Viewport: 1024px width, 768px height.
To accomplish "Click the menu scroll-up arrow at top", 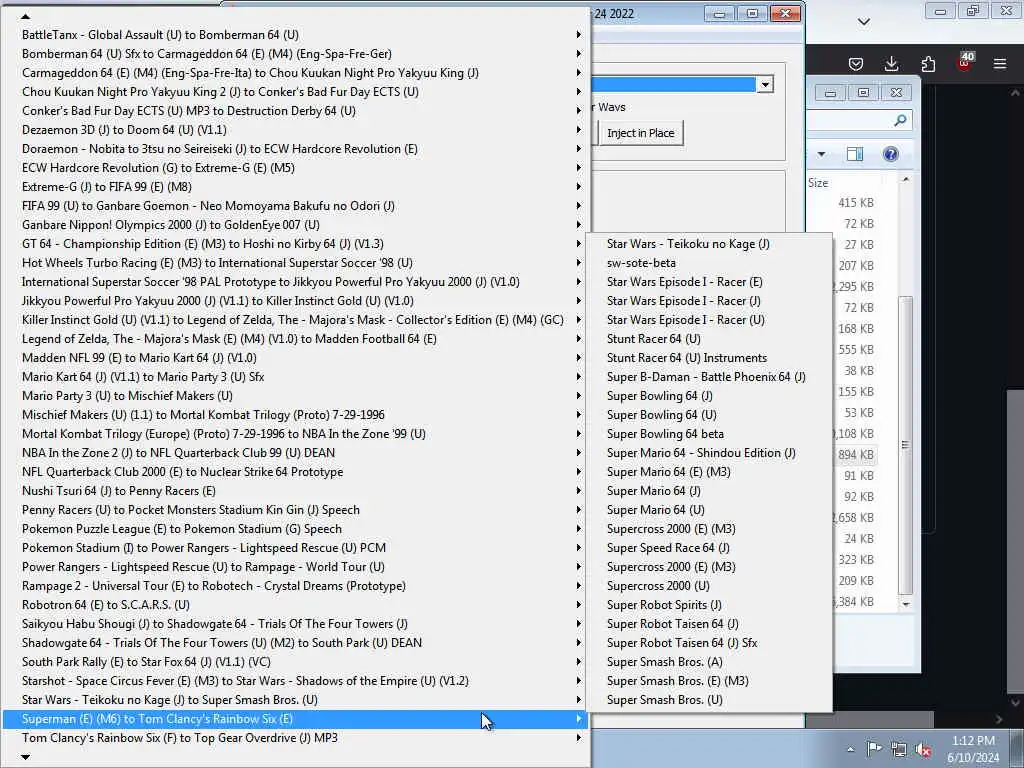I will [x=25, y=16].
